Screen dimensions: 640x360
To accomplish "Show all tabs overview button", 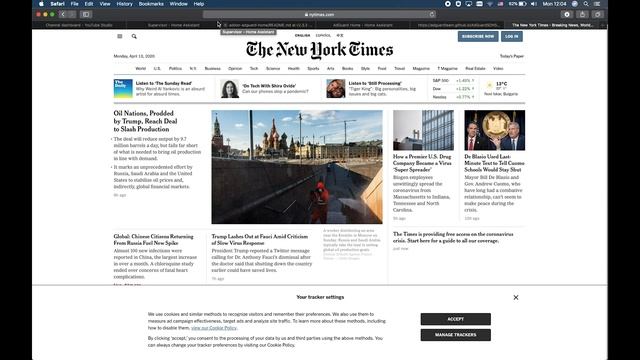I will click(x=598, y=14).
